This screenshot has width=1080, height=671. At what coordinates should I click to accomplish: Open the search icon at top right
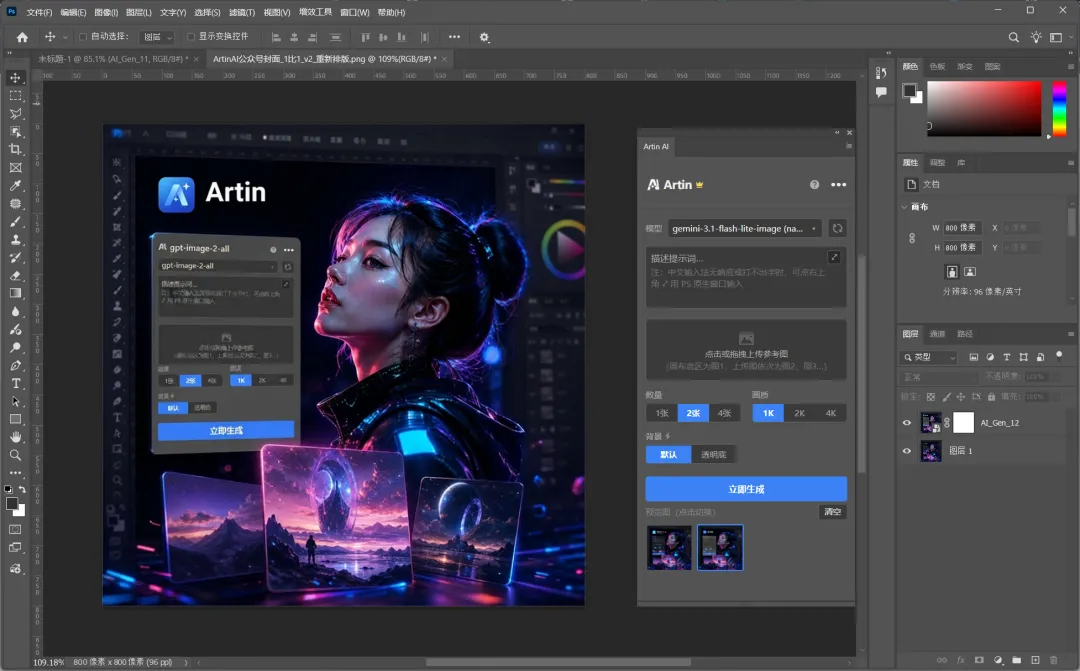click(x=1014, y=37)
